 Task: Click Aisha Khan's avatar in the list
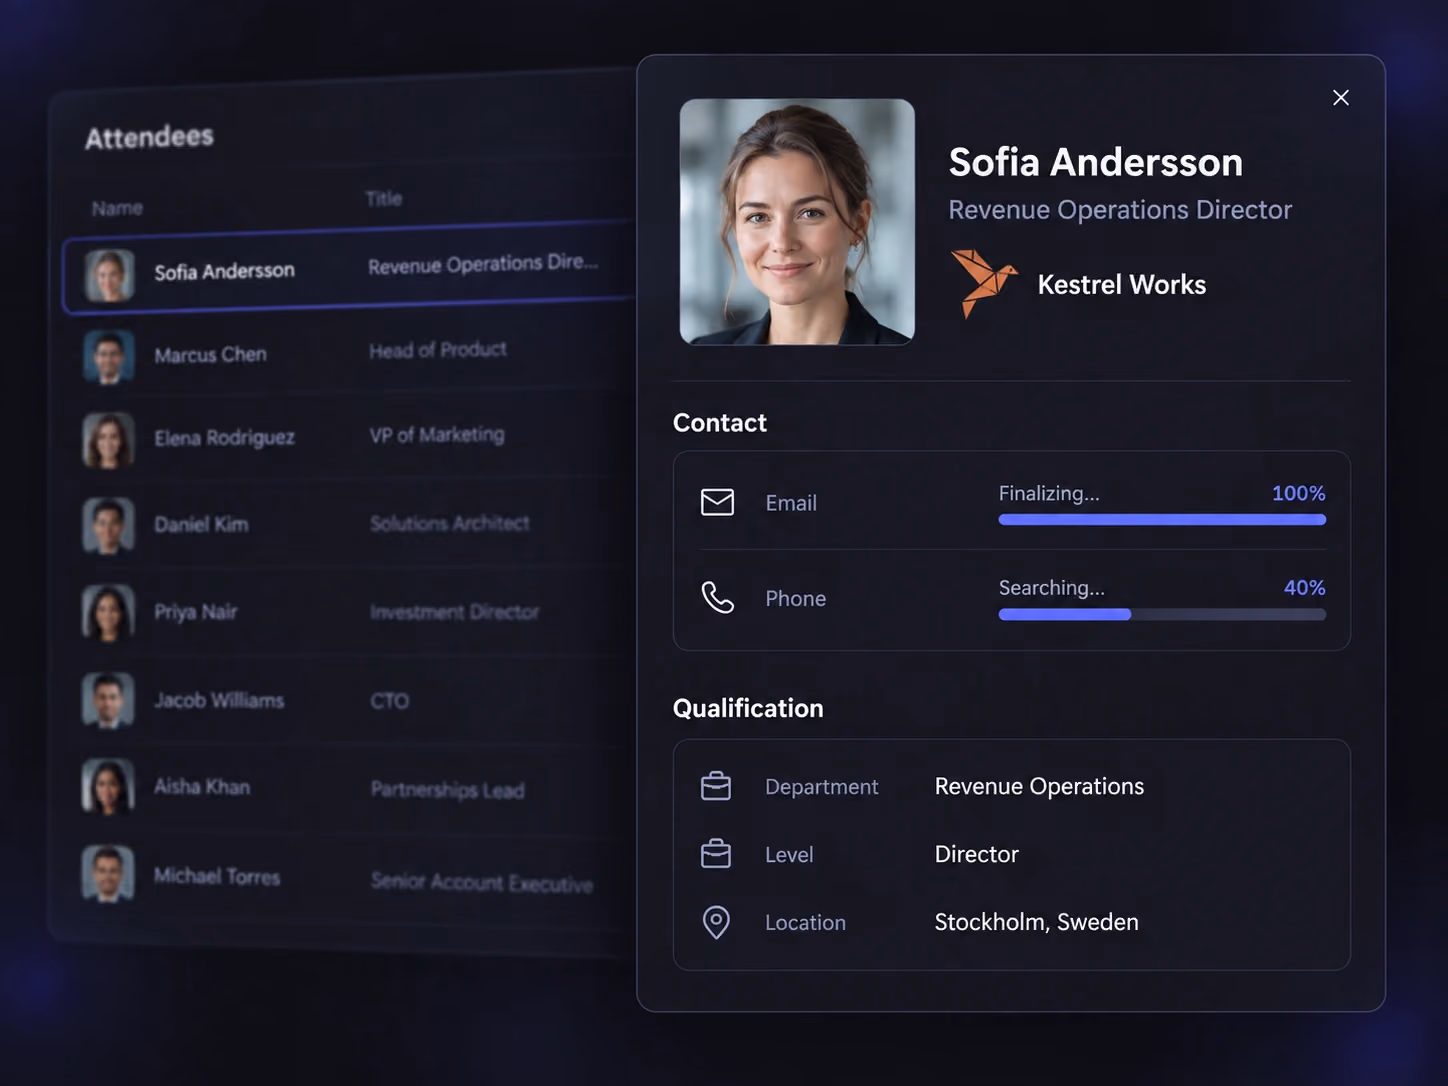click(108, 786)
